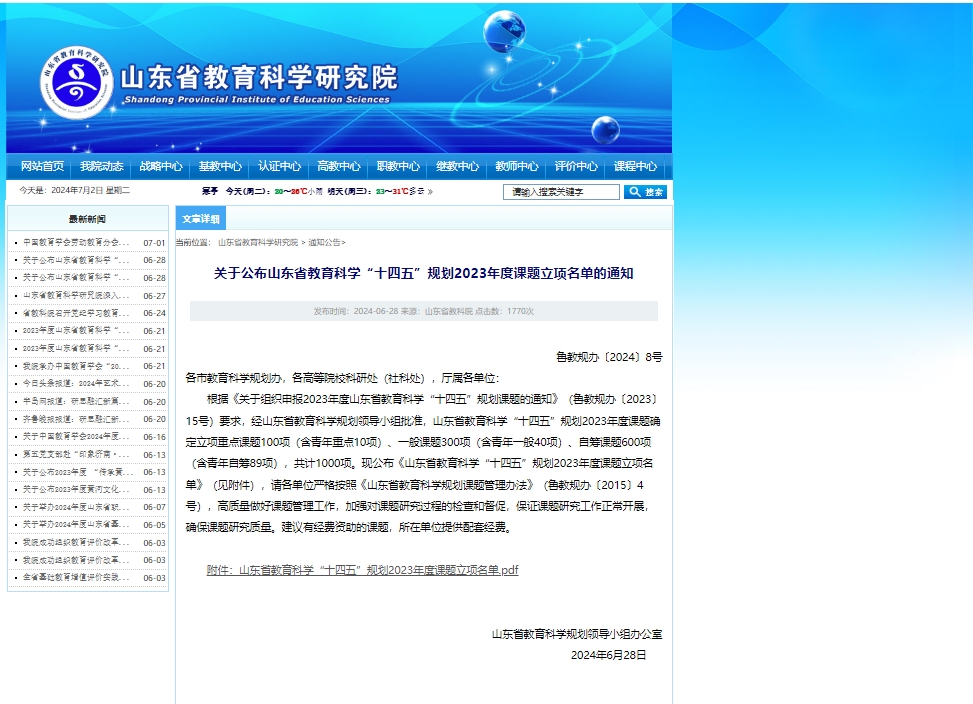The width and height of the screenshot is (973, 704).
Task: Open the 高教中心 section
Action: [x=340, y=166]
